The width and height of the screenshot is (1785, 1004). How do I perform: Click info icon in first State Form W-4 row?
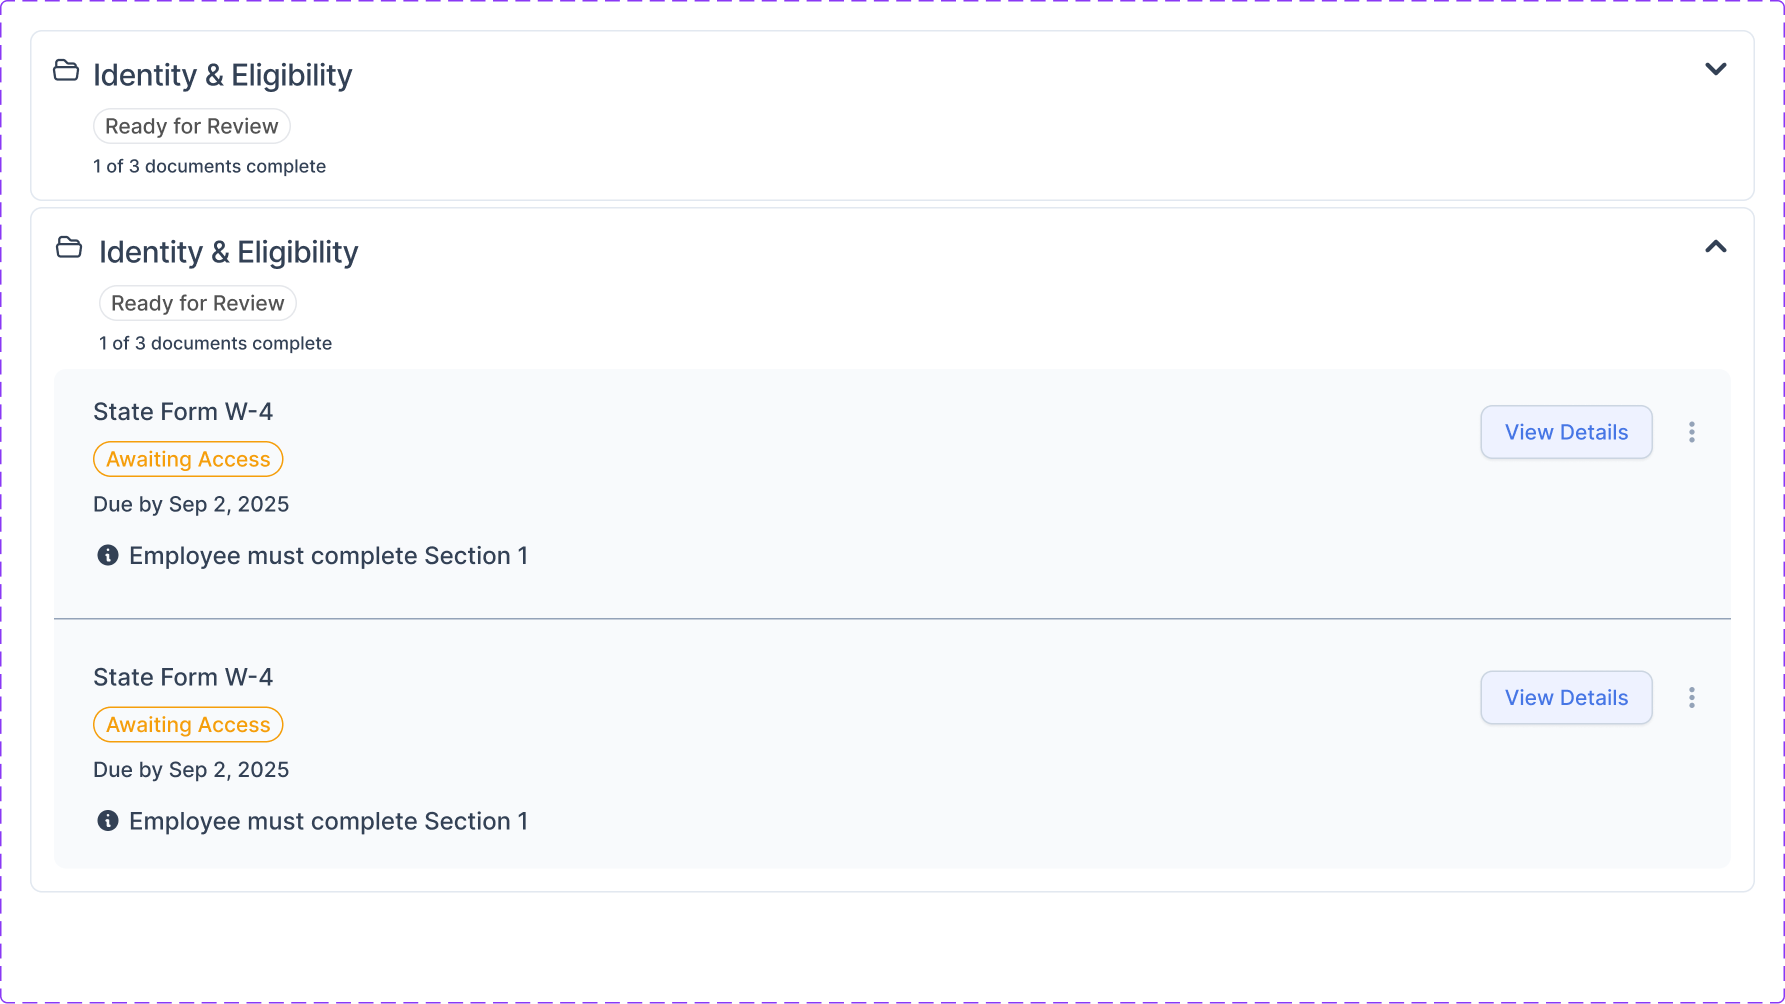pos(108,556)
